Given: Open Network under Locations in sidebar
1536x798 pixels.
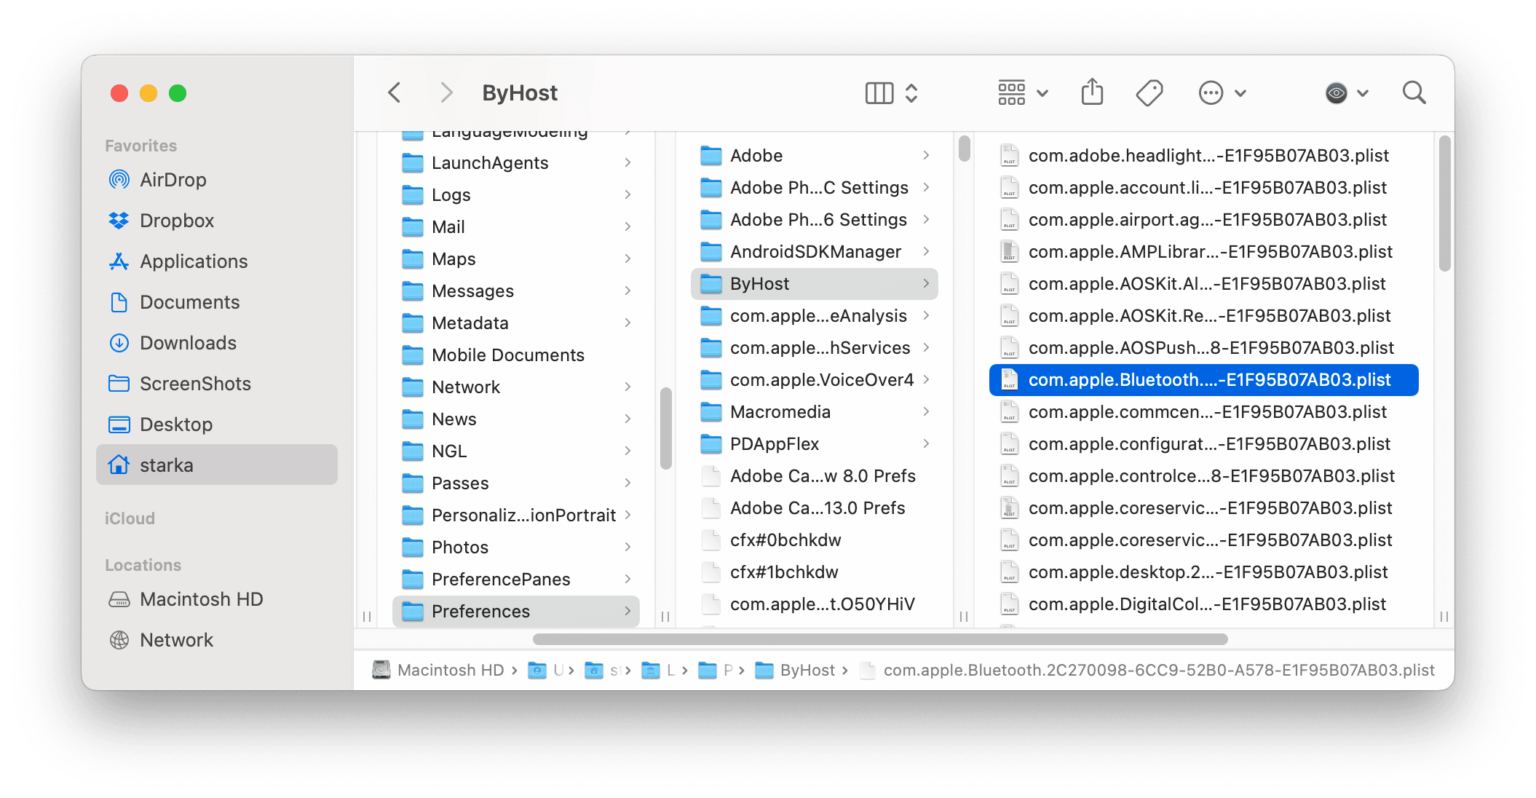Looking at the screenshot, I should (x=217, y=640).
